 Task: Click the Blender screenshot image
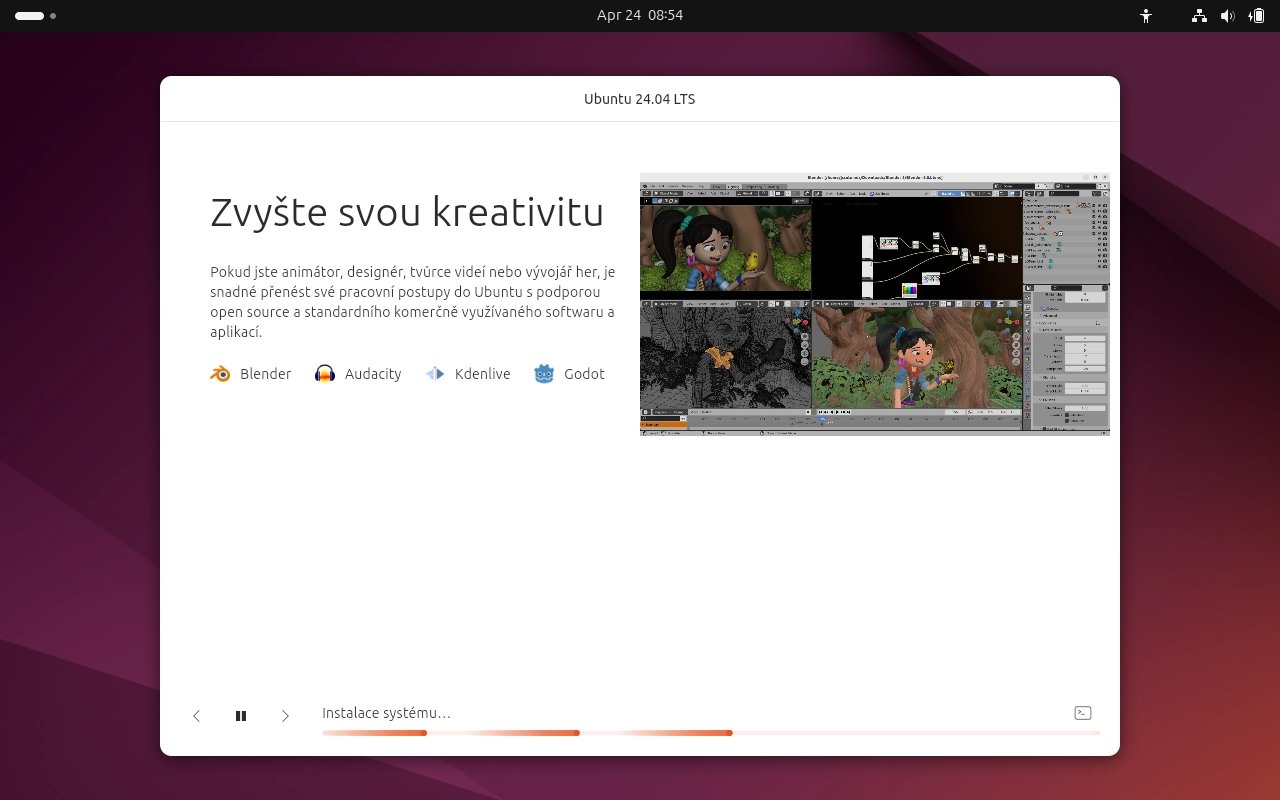[x=875, y=304]
